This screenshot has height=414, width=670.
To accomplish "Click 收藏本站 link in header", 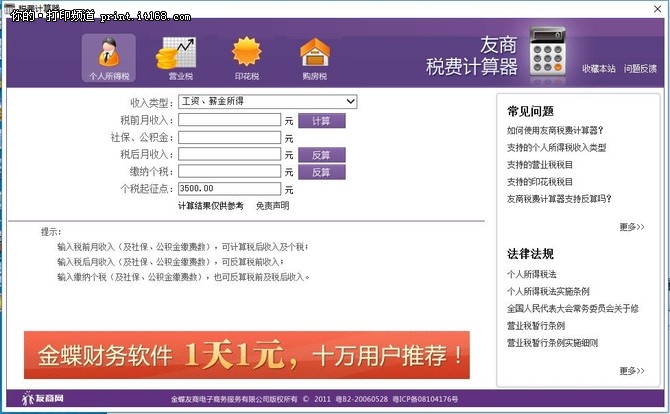I will [599, 68].
